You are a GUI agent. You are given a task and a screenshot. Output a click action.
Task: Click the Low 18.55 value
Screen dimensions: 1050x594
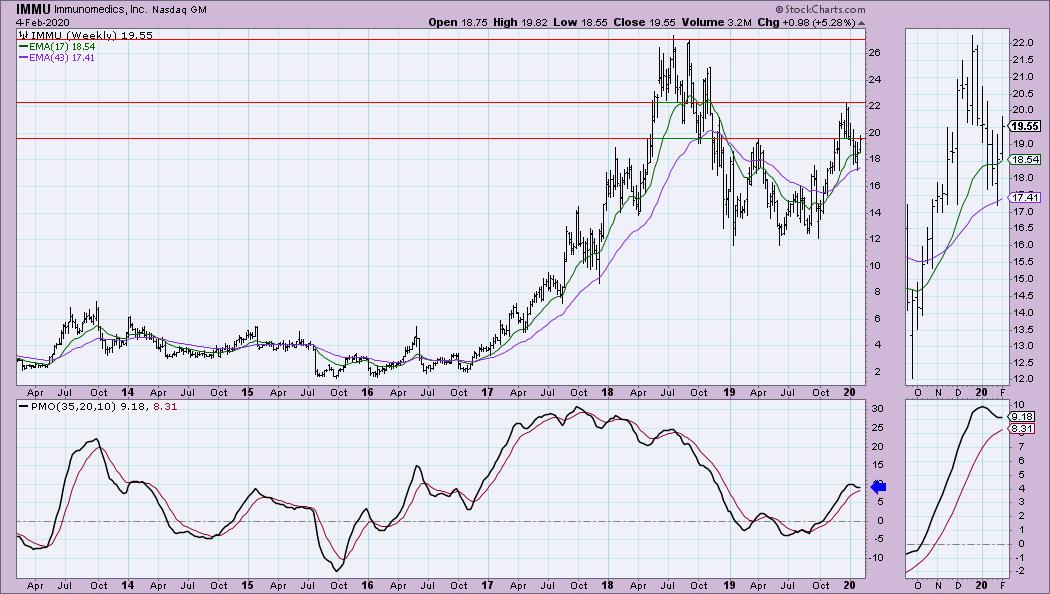point(581,22)
